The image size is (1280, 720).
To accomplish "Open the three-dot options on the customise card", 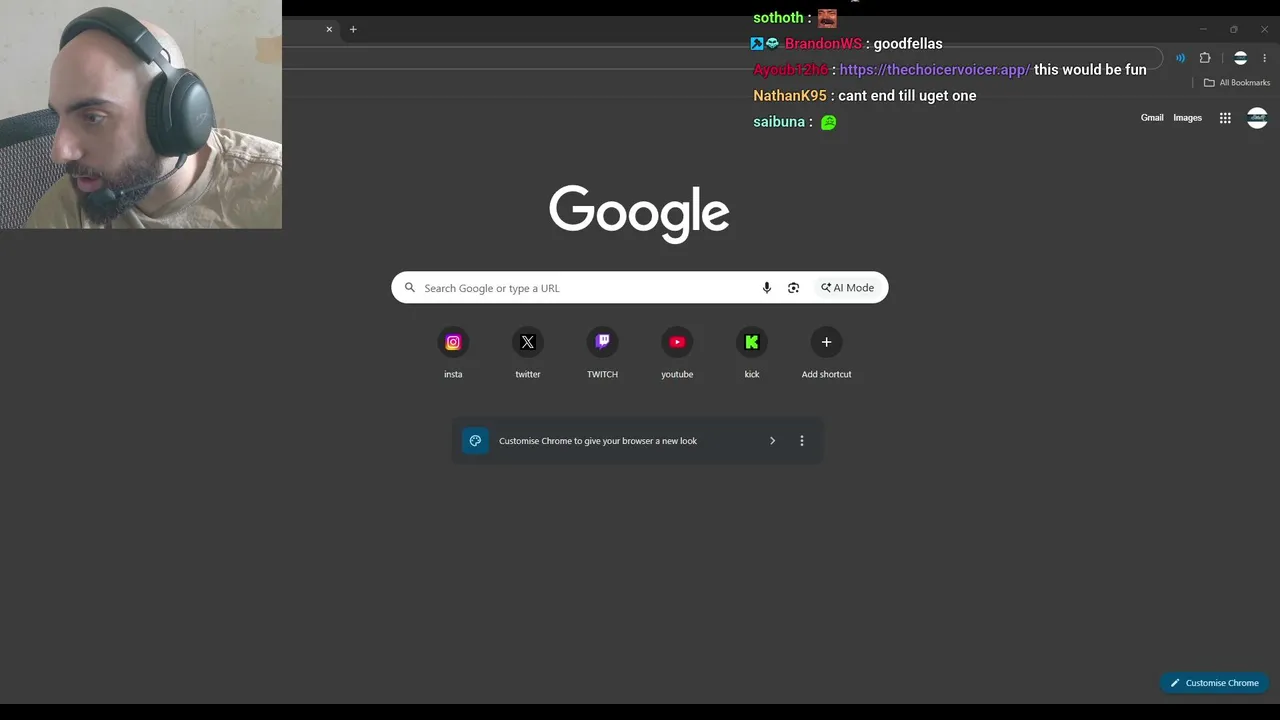I will click(802, 441).
